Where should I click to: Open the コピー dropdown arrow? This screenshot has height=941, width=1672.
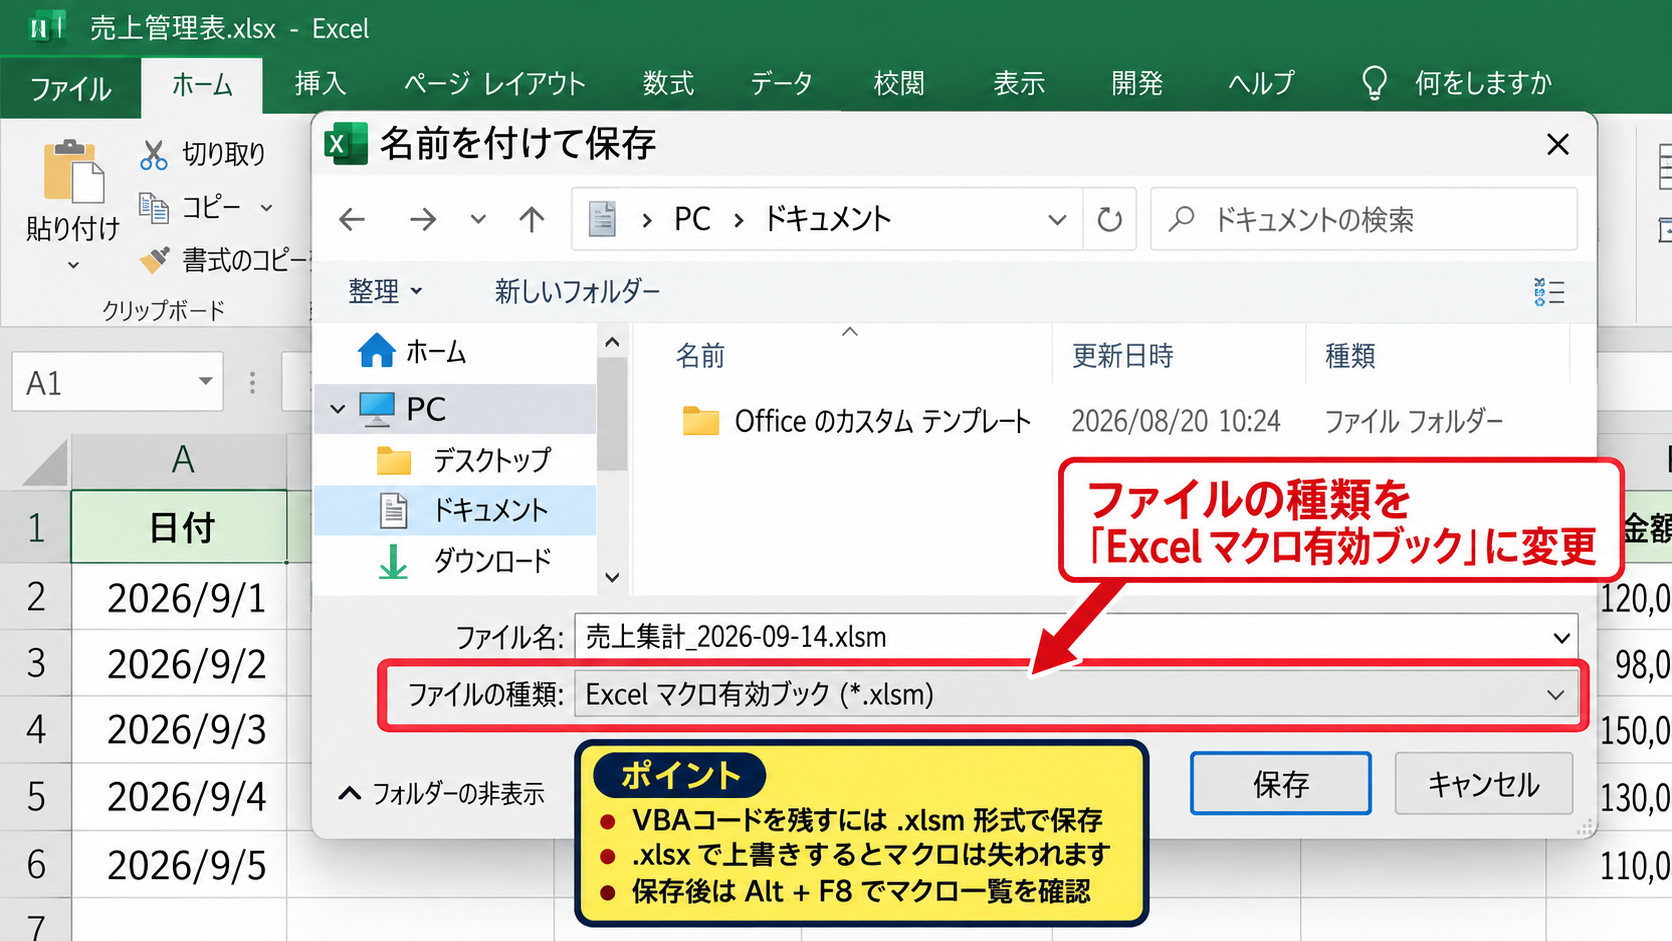267,208
